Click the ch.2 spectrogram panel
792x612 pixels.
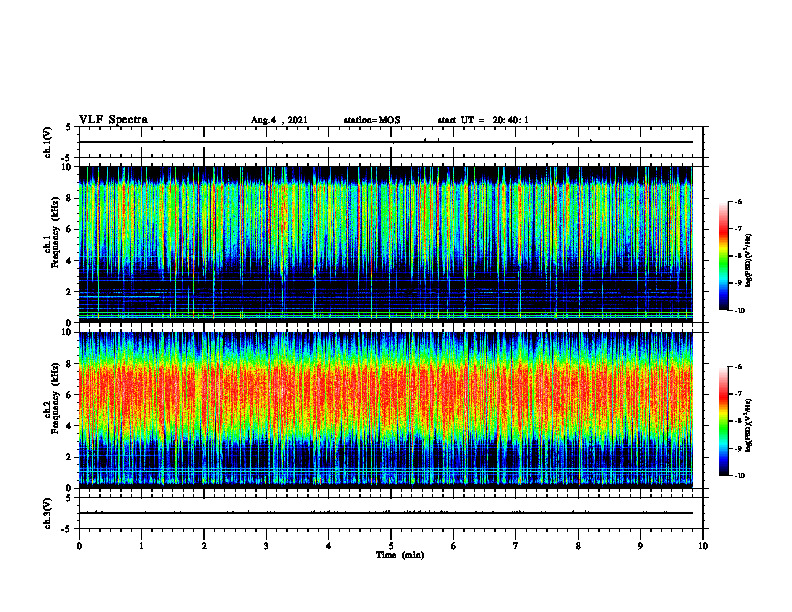point(385,410)
